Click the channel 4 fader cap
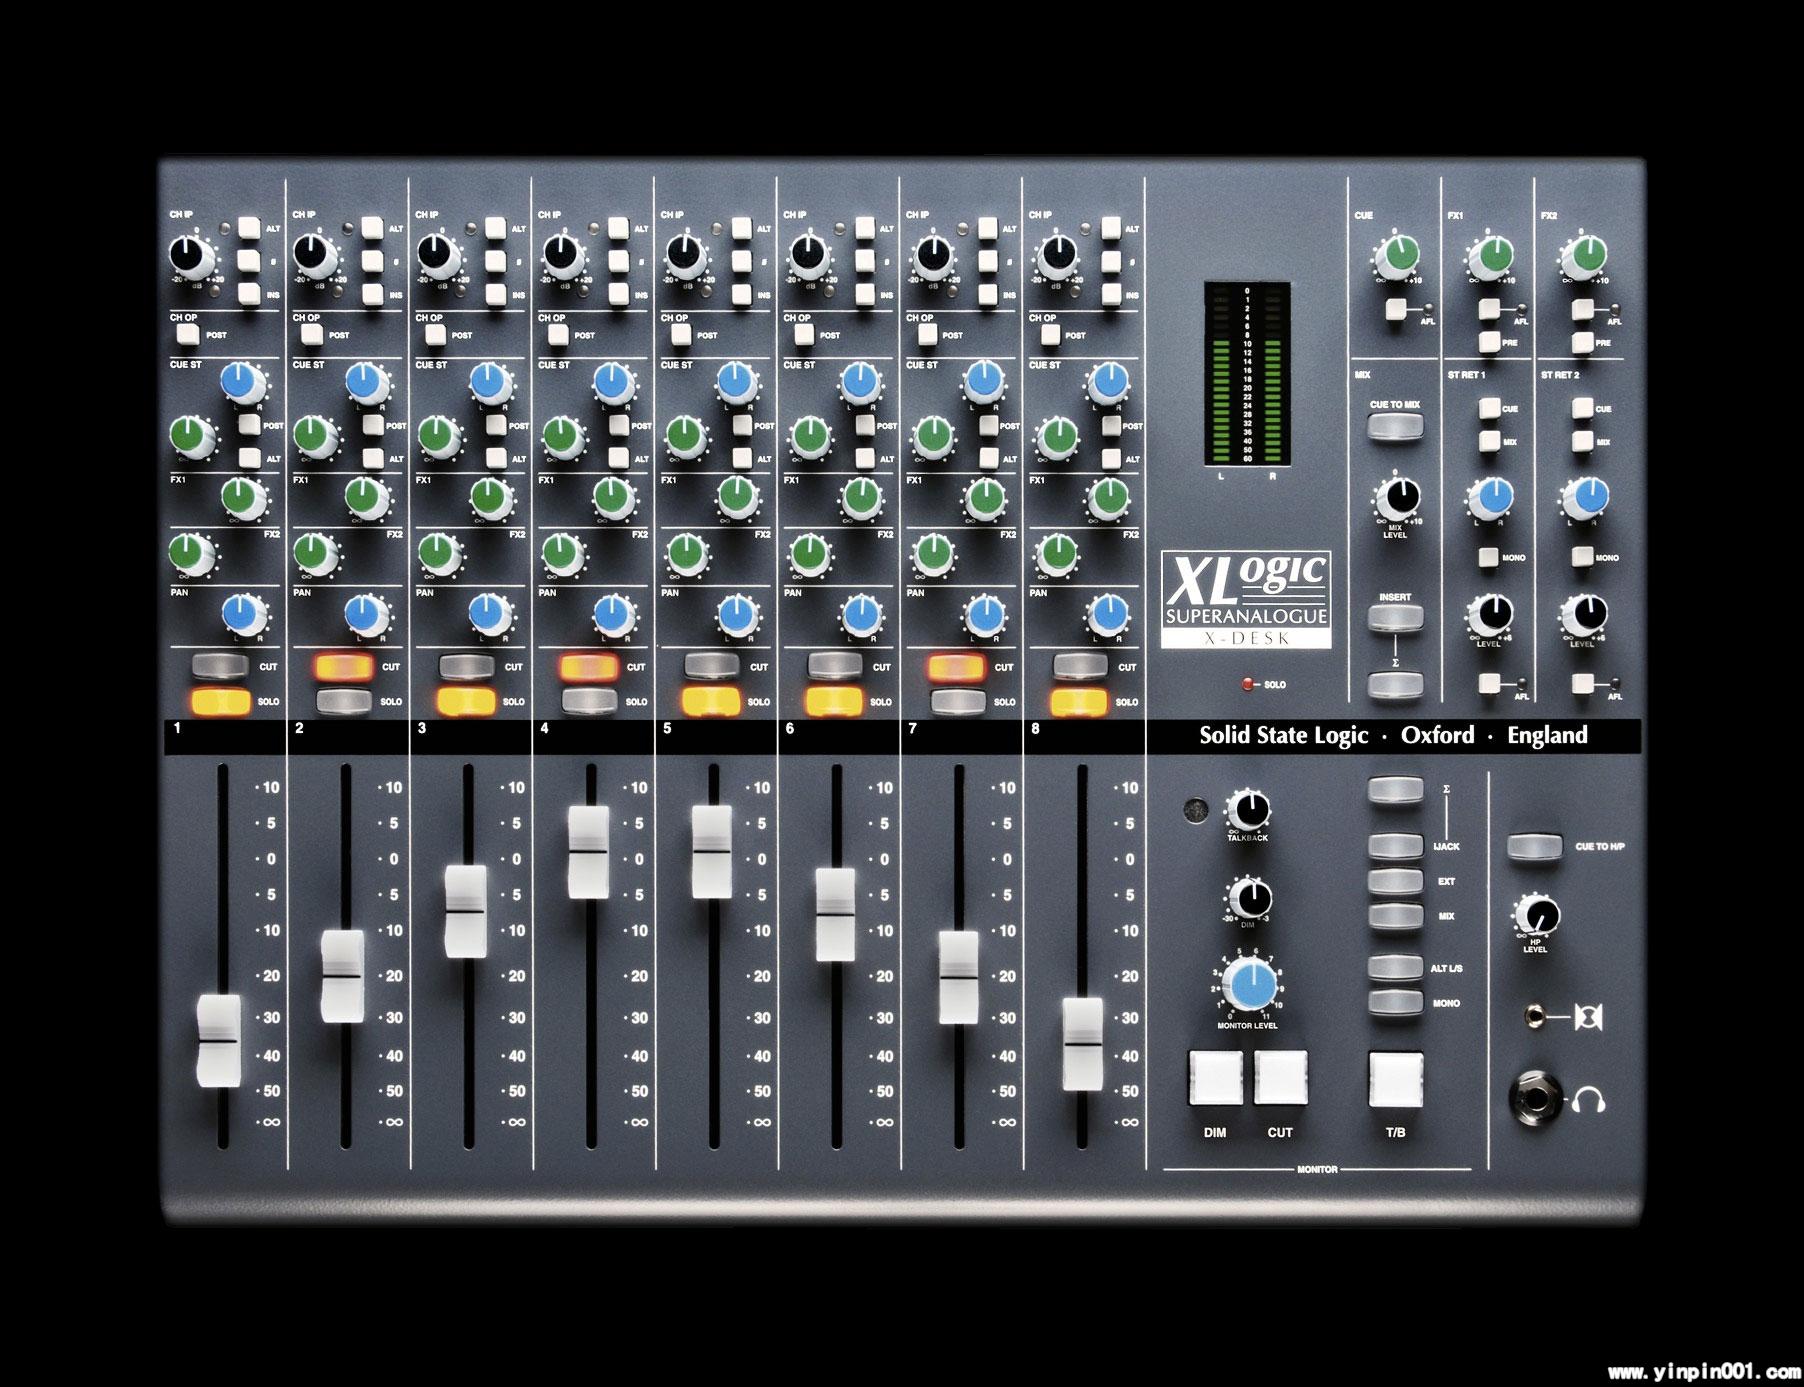The image size is (1804, 1387). (x=589, y=852)
